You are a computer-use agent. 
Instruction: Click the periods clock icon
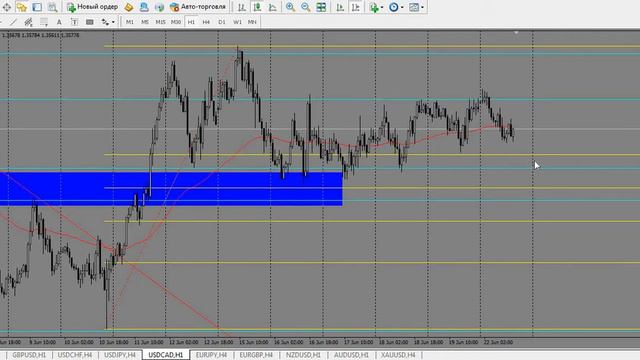(x=393, y=7)
